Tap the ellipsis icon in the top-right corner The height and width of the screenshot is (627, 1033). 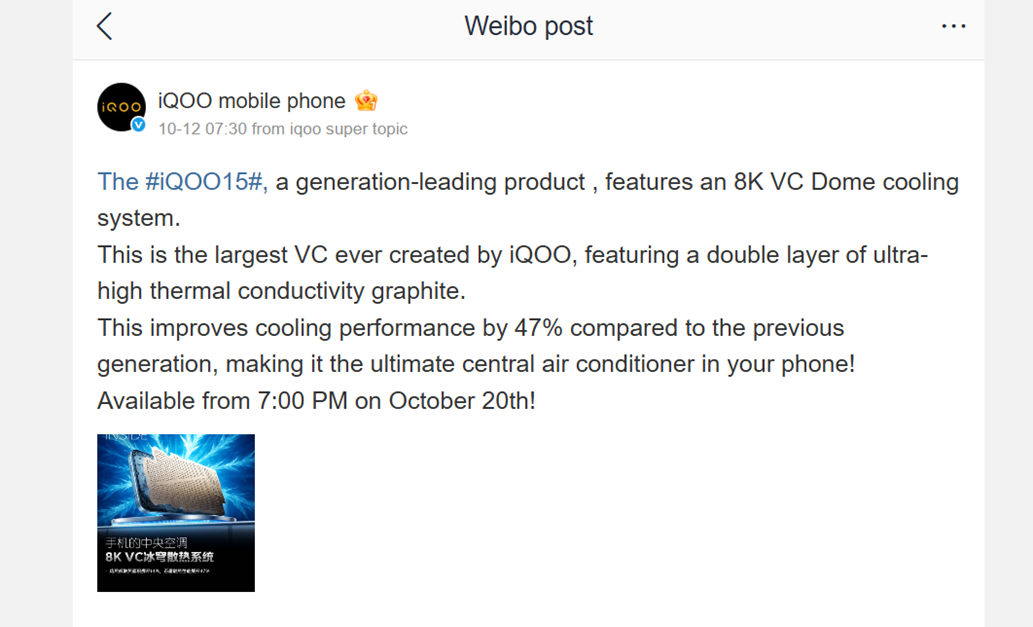(954, 25)
